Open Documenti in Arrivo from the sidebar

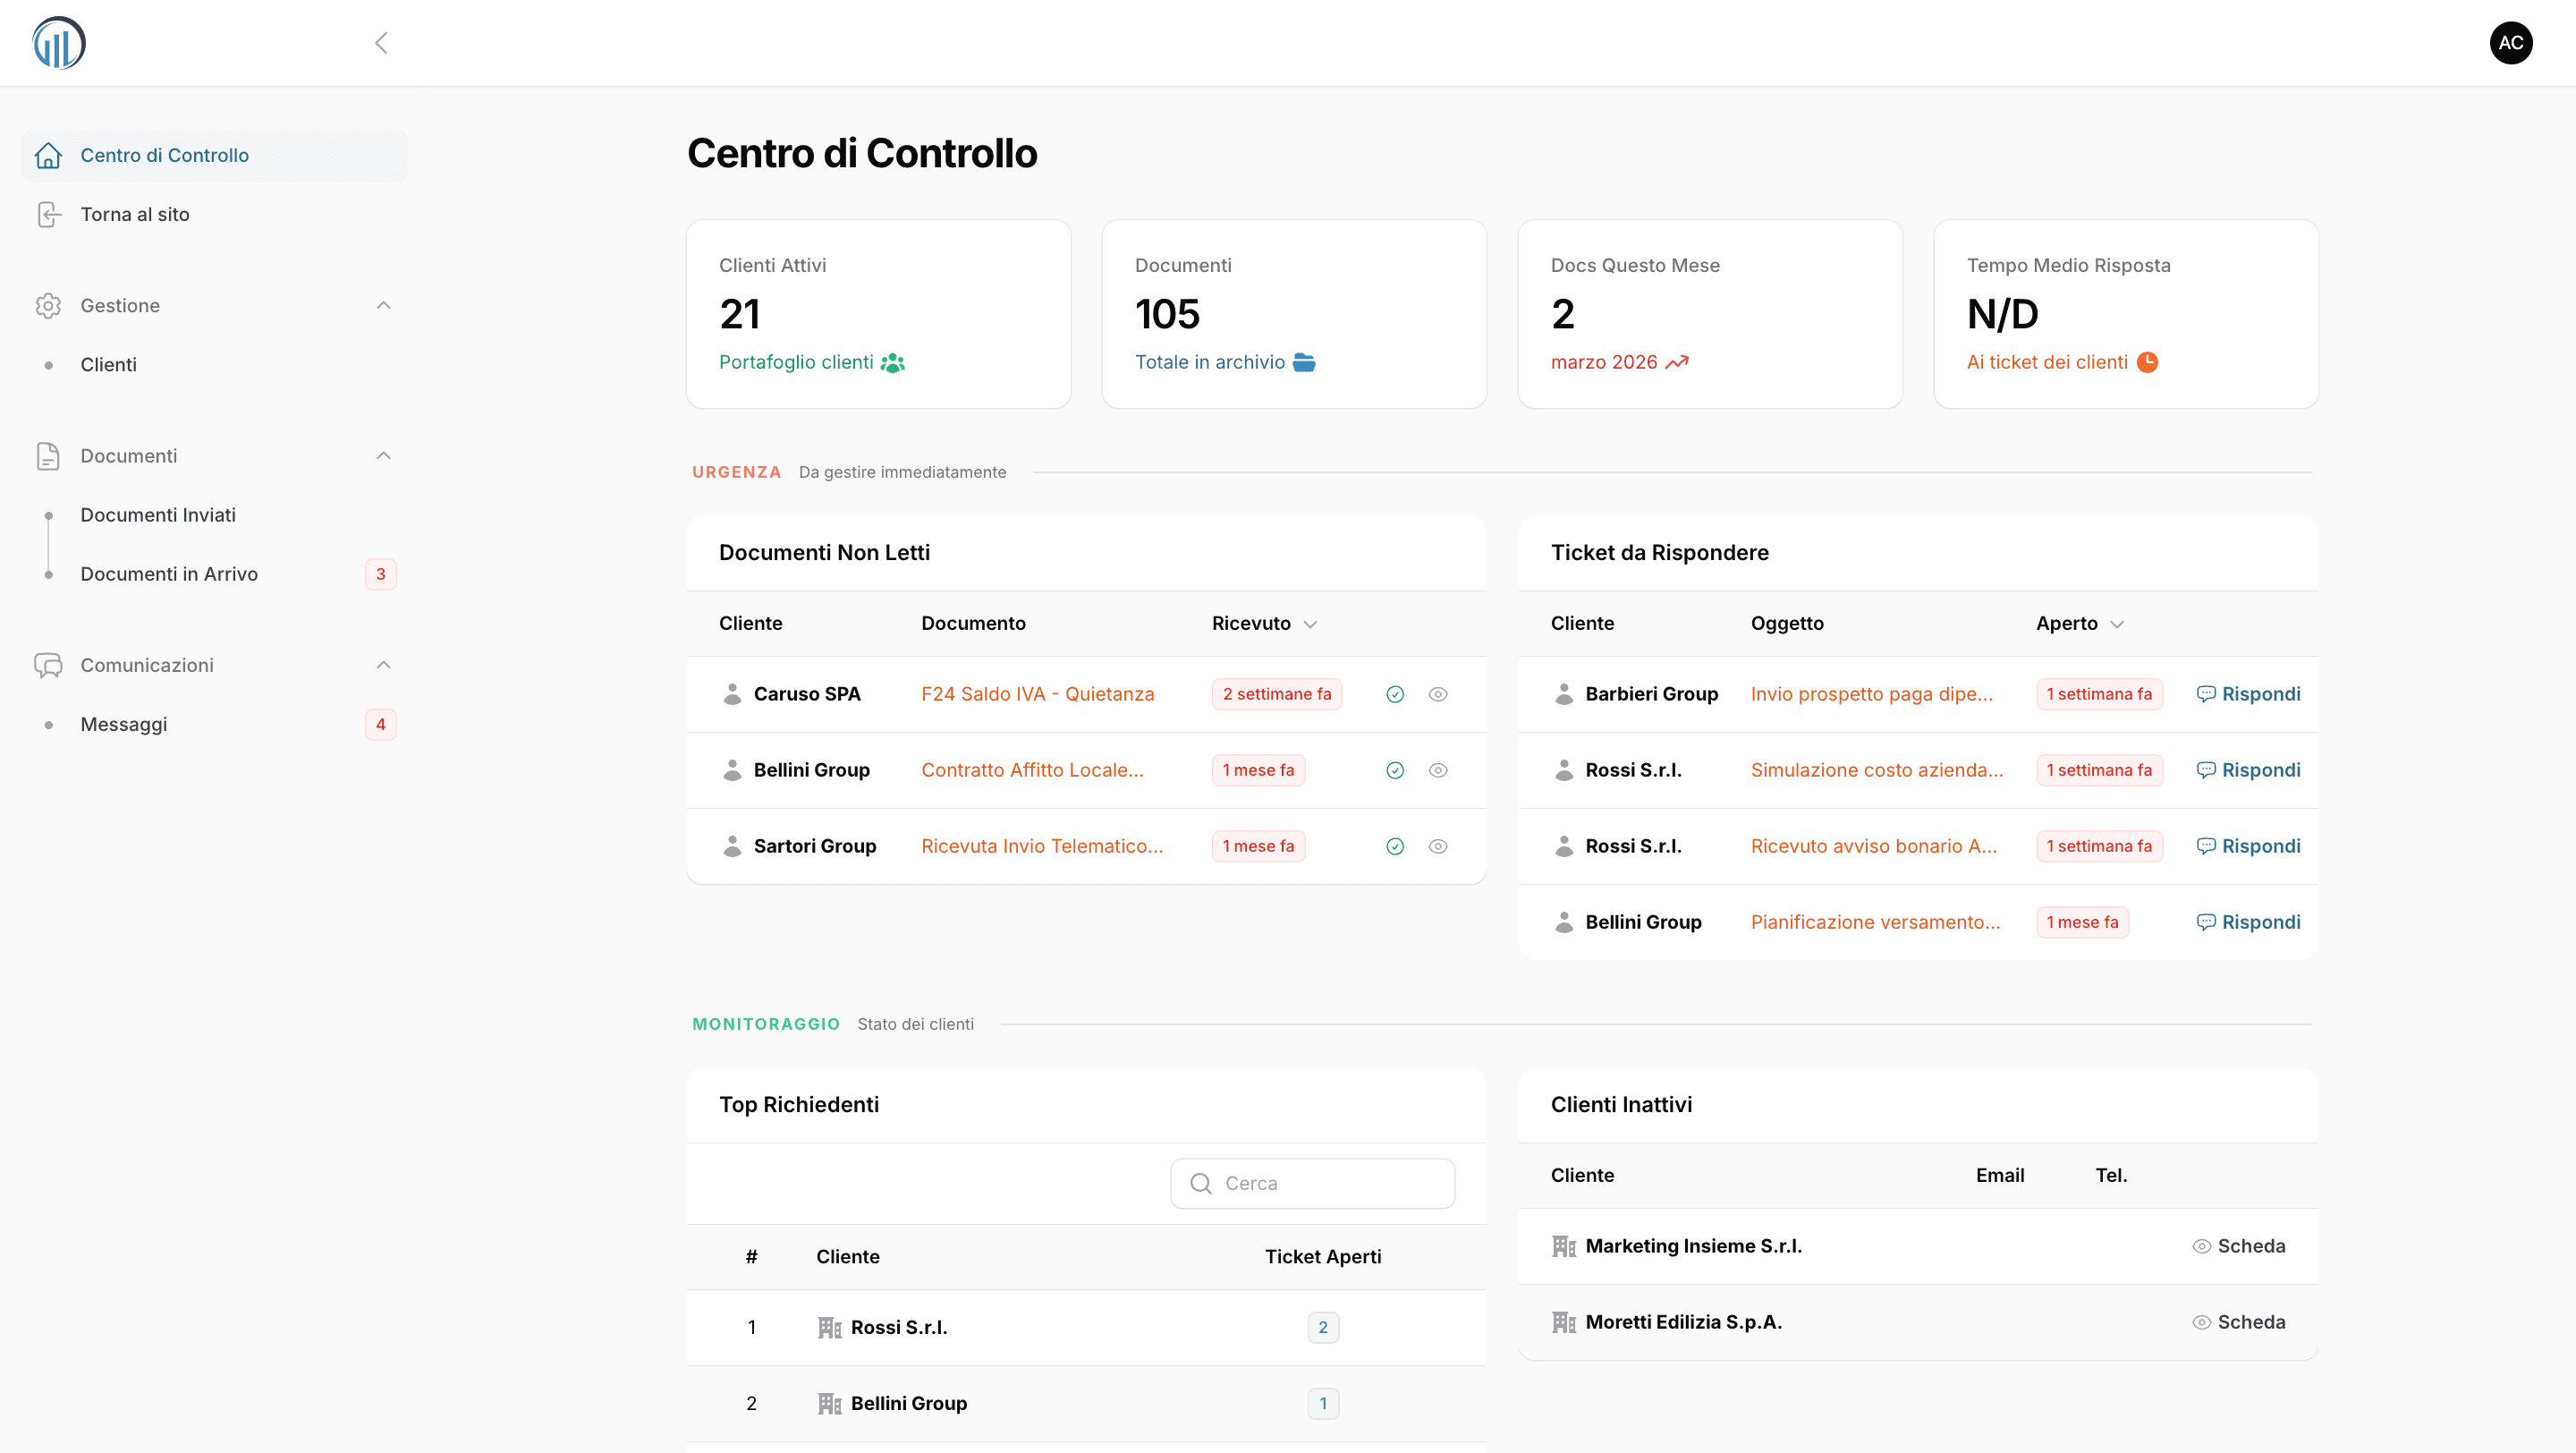[x=169, y=574]
